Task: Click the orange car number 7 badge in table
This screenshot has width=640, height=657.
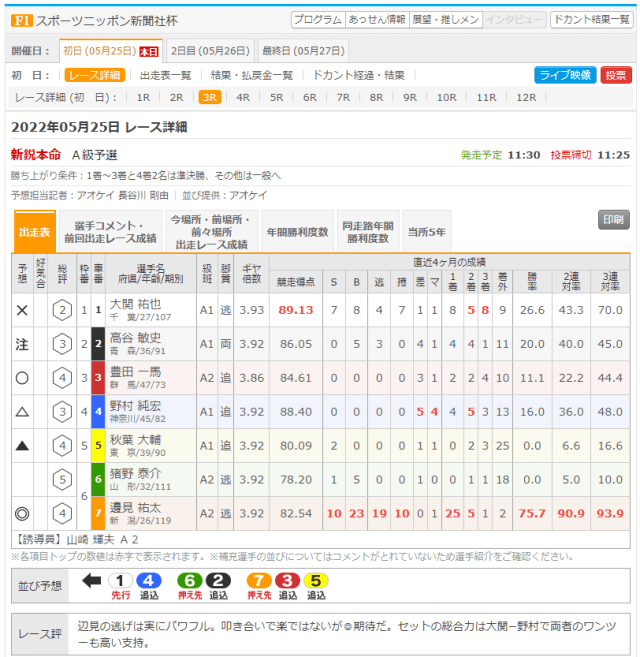Action: coord(98,514)
